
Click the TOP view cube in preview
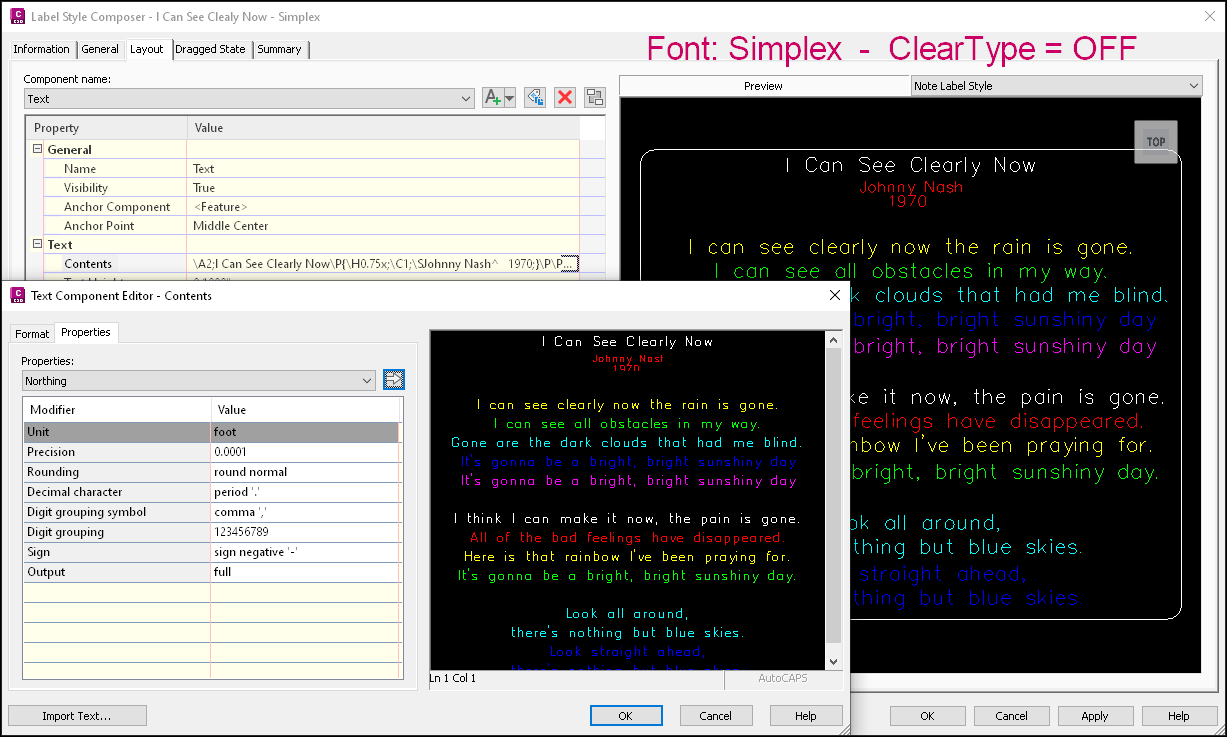click(1156, 141)
